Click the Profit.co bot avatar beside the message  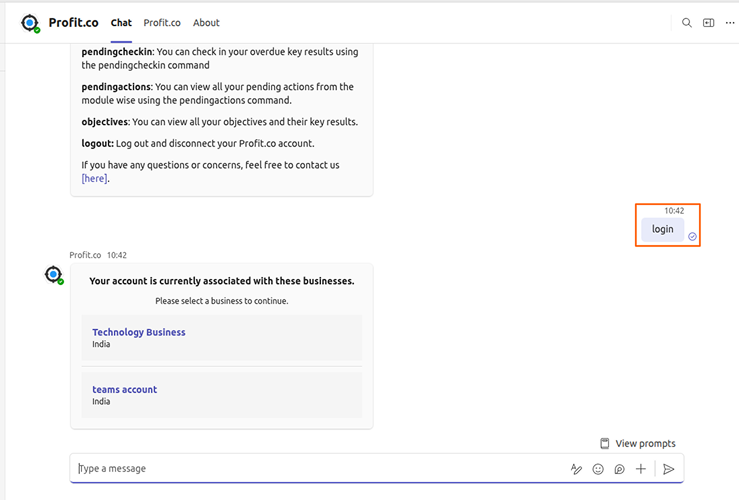(54, 275)
